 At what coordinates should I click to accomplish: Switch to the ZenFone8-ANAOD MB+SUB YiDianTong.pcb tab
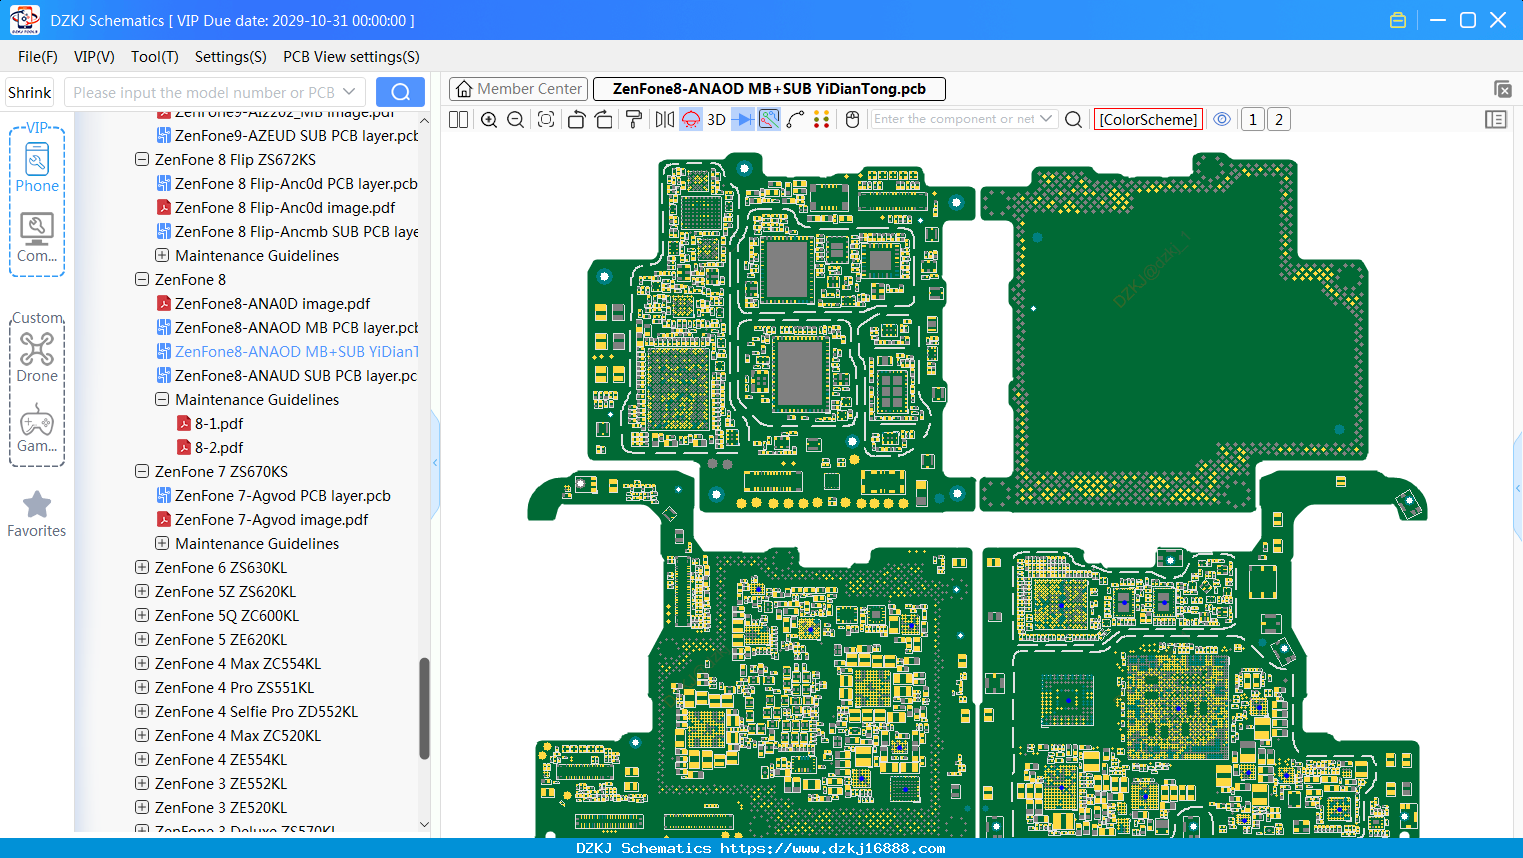pos(769,89)
